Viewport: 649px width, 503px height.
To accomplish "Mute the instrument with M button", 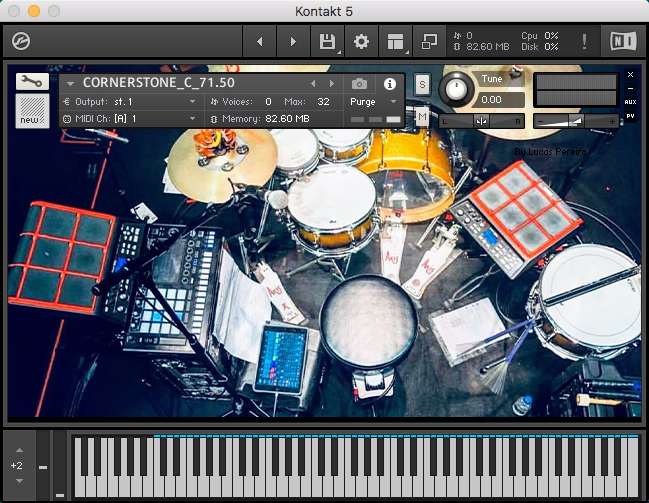I will [x=422, y=117].
